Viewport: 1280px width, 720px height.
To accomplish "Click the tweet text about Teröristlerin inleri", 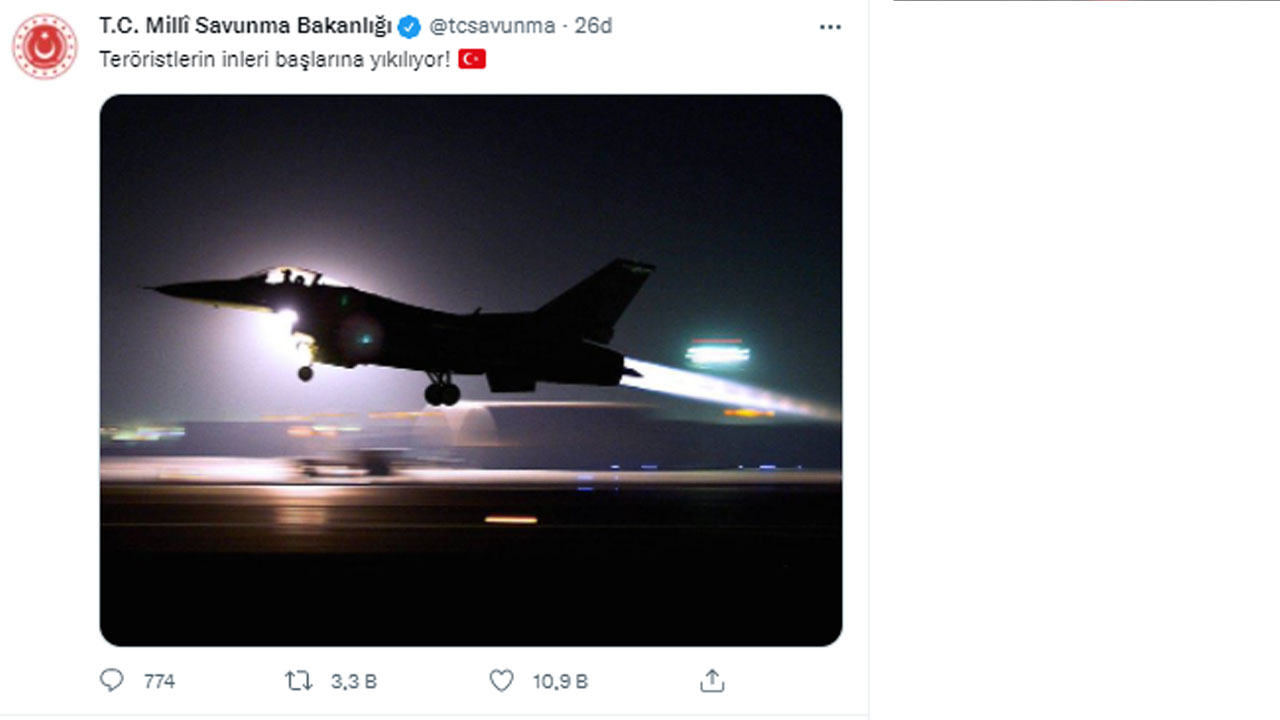I will pyautogui.click(x=275, y=60).
